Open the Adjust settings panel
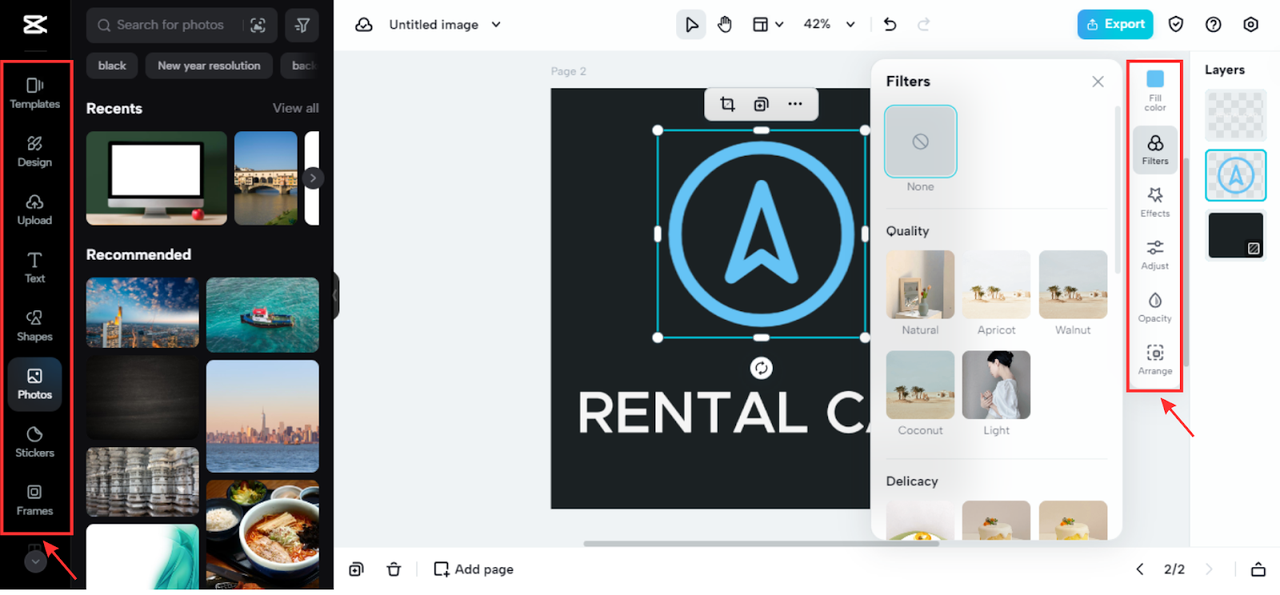Viewport: 1280px width, 595px height. [x=1155, y=254]
